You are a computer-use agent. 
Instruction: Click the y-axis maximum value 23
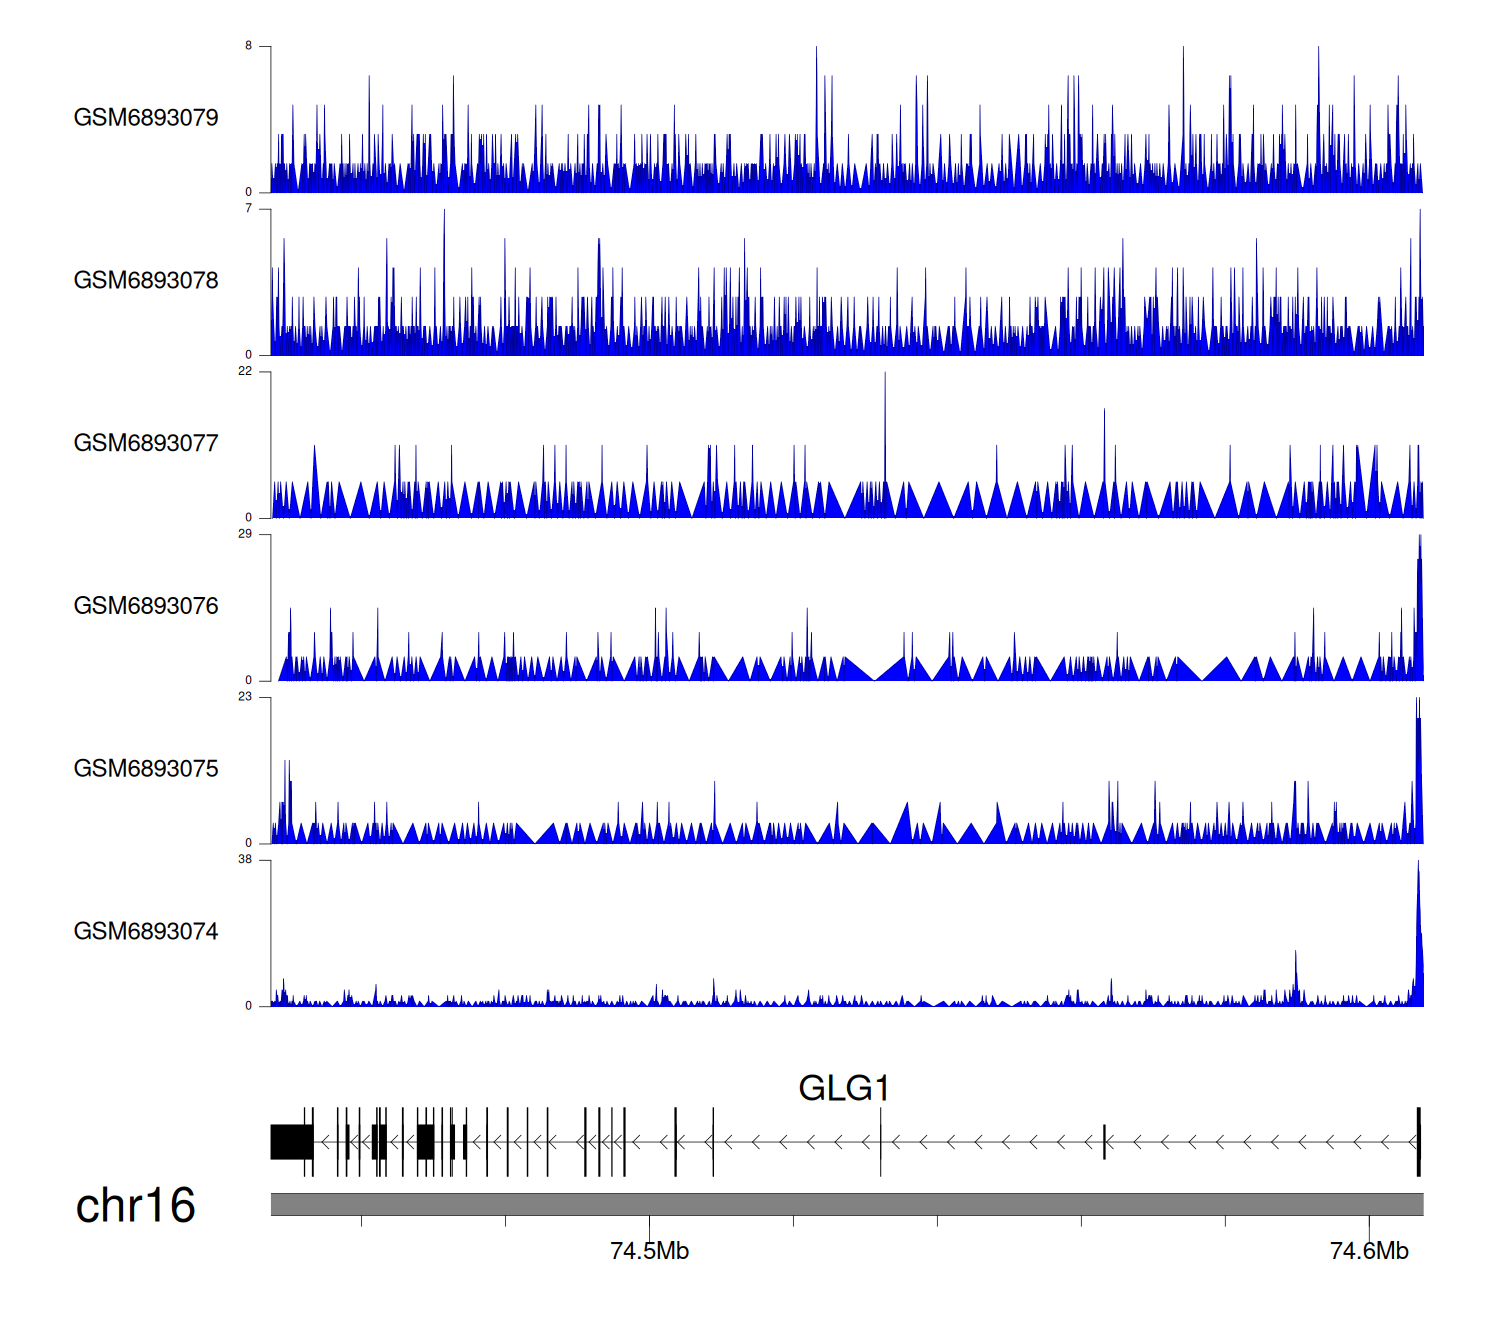245,697
